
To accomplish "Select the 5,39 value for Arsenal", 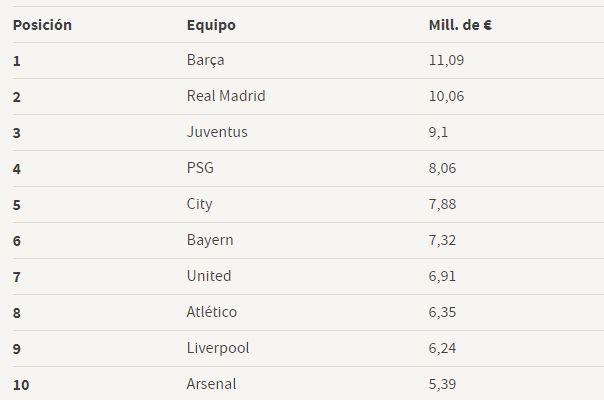I will (x=442, y=384).
